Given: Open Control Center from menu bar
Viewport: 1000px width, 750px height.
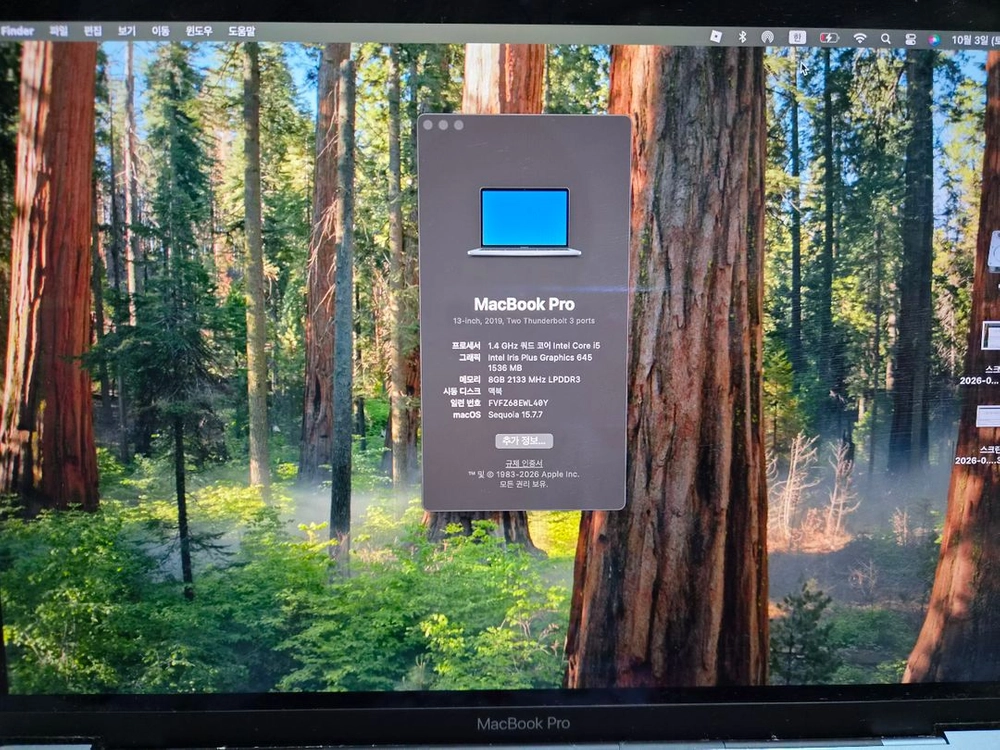Looking at the screenshot, I should (910, 39).
